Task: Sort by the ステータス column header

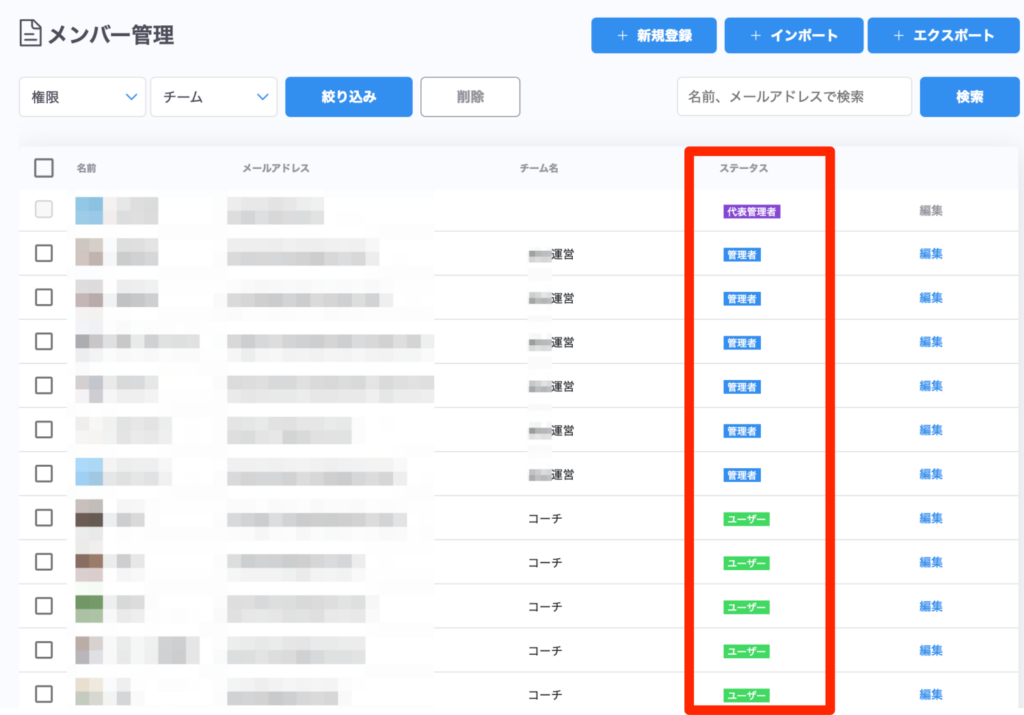Action: 743,168
